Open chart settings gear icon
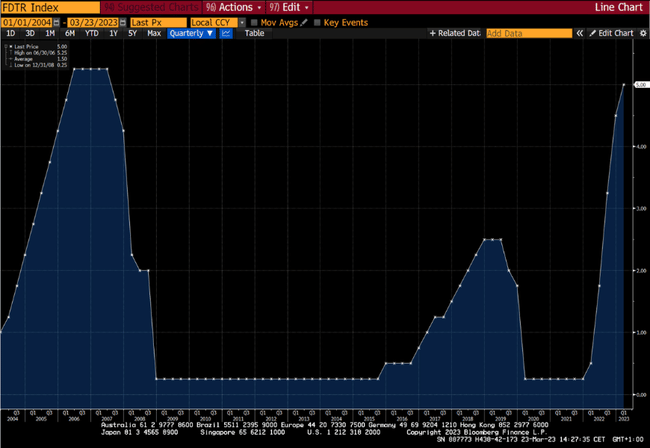The image size is (650, 448). [x=641, y=33]
